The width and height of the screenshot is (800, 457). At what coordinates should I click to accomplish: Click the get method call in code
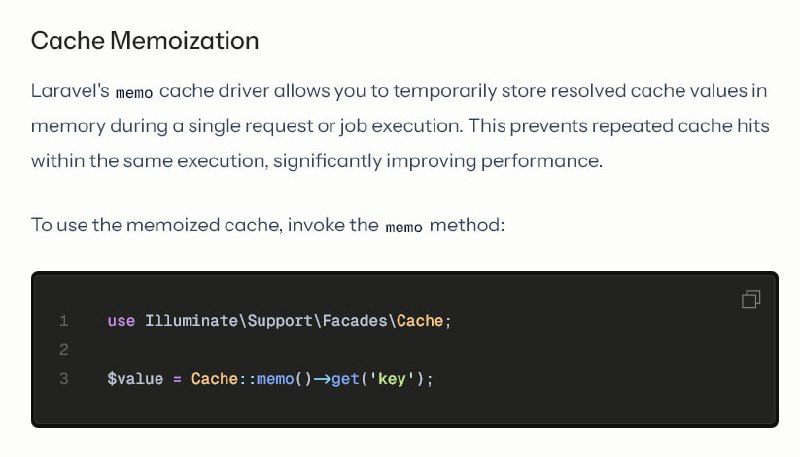point(345,379)
